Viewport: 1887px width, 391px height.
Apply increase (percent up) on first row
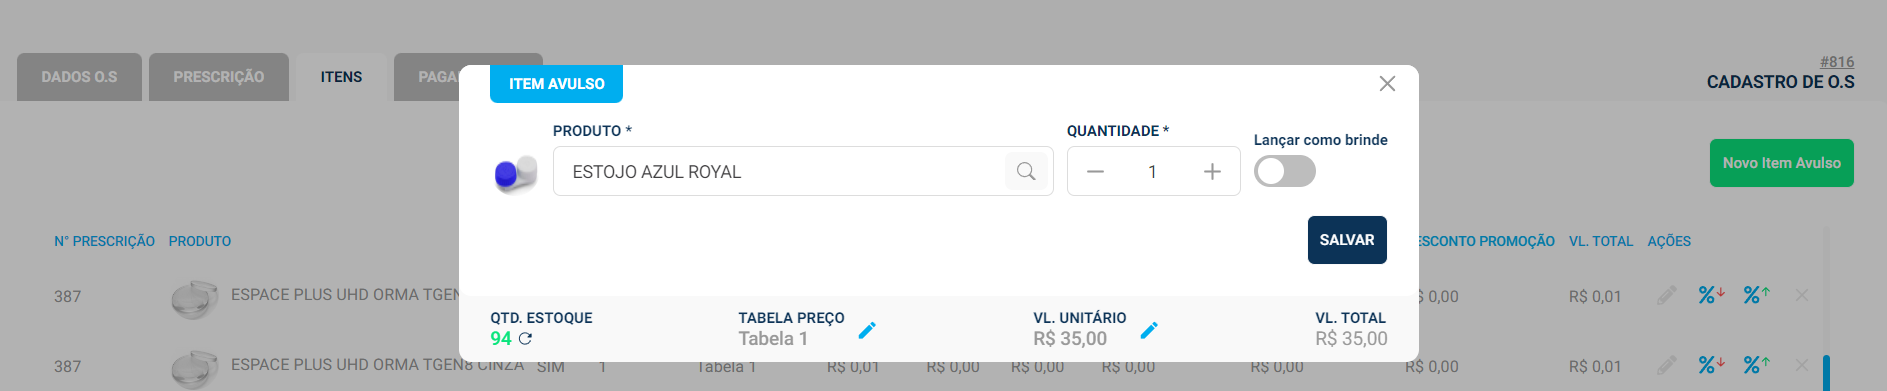(1756, 295)
